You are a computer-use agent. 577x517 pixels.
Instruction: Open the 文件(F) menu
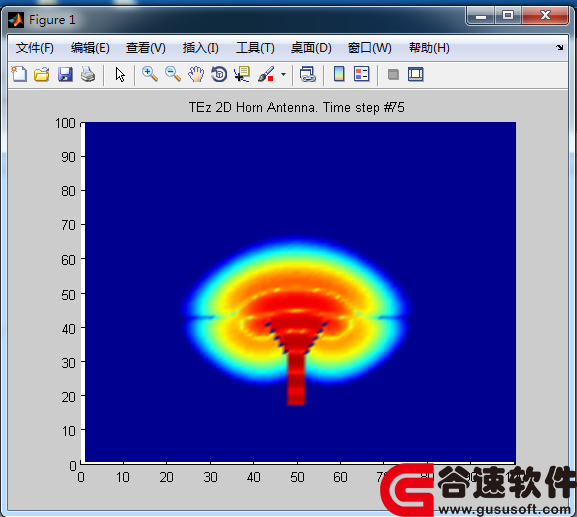click(x=35, y=48)
